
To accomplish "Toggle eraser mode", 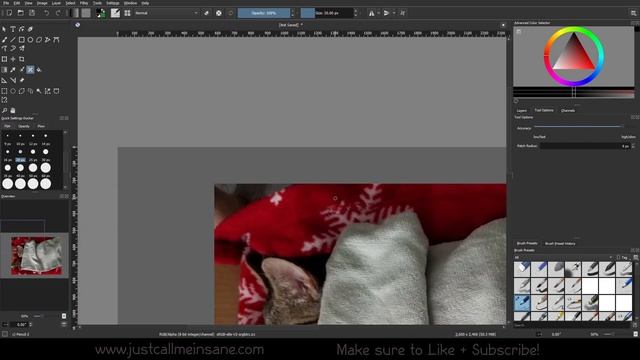I will coord(207,13).
